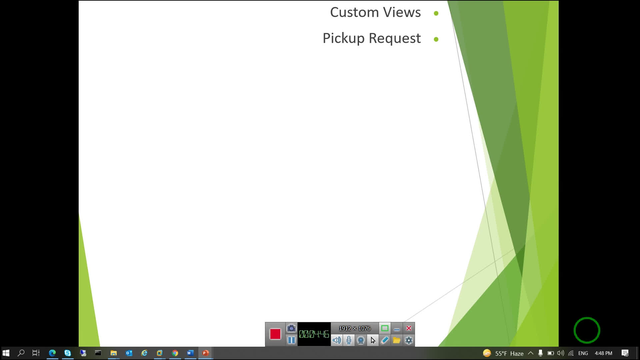640x360 pixels.
Task: Minimize the recorder toolbar
Action: click(396, 328)
